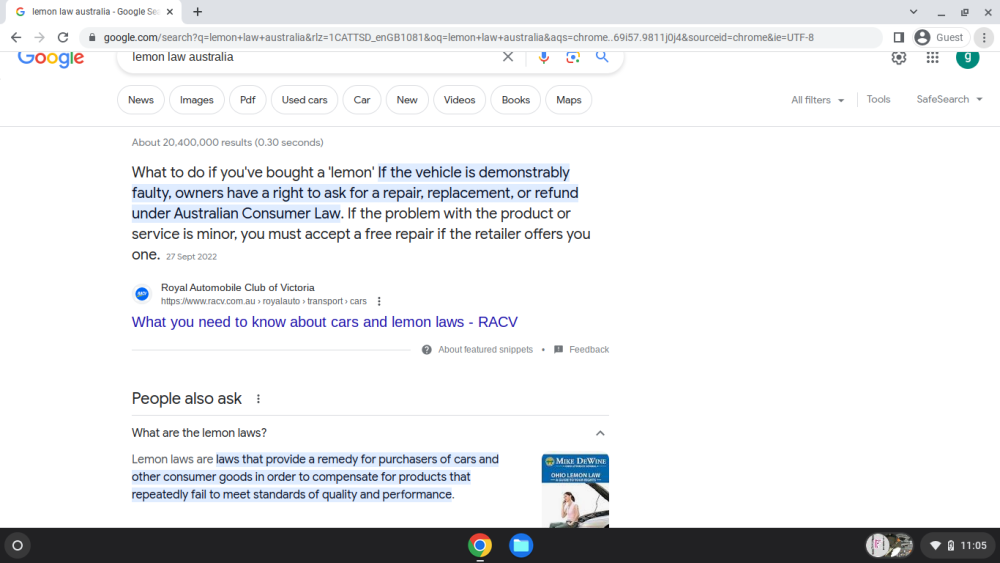Select the New filter chip
This screenshot has height=563, width=1000.
(x=407, y=100)
